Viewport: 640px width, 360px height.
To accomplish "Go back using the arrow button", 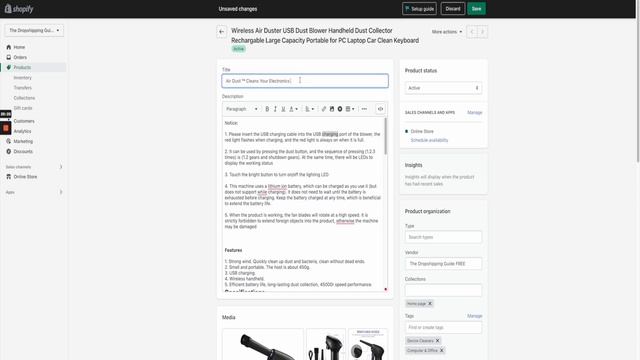I will (x=222, y=31).
